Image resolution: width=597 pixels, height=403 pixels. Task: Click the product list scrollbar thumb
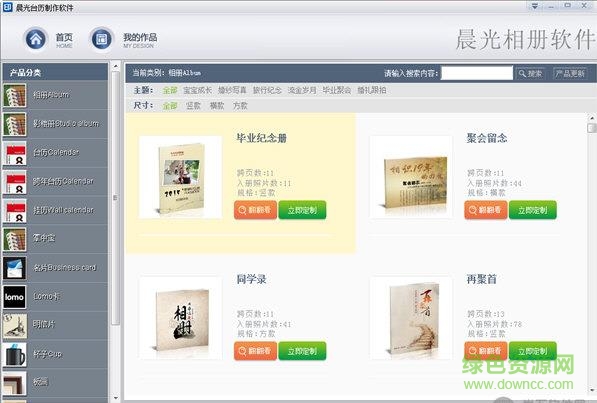point(592,128)
